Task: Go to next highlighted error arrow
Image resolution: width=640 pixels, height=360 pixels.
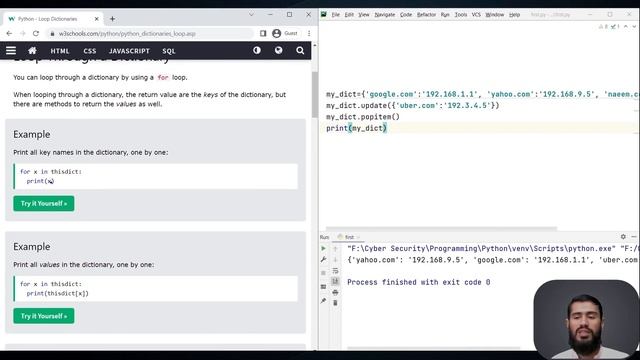Action: (x=634, y=27)
